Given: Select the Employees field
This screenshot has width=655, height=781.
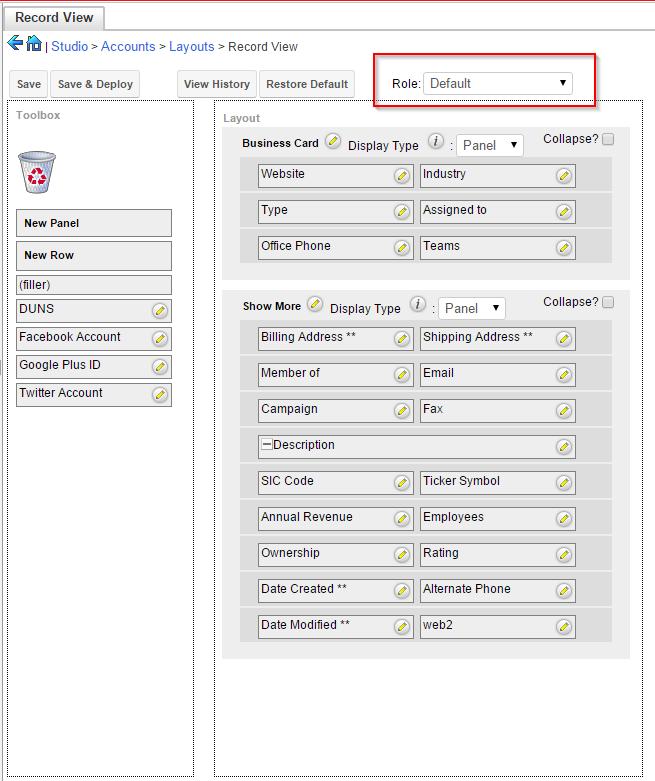Looking at the screenshot, I should [x=498, y=519].
